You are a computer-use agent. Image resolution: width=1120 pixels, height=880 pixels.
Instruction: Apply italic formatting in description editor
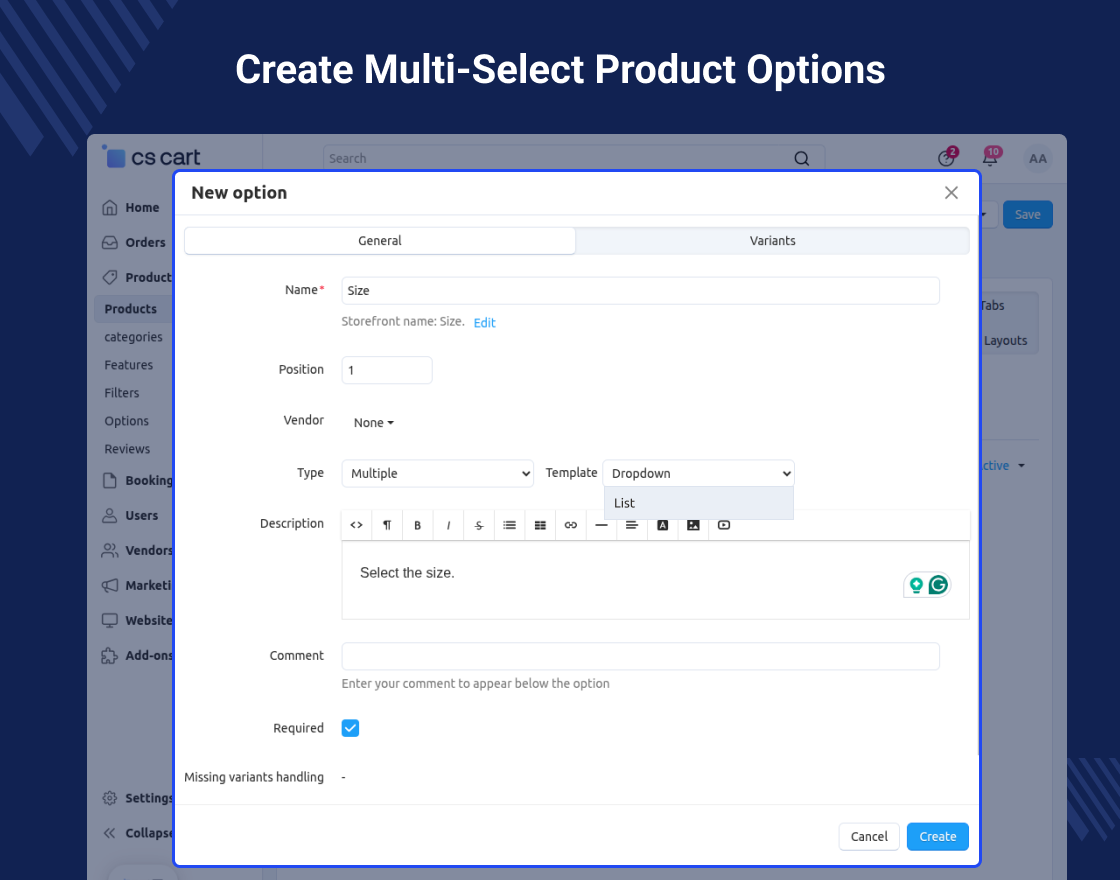click(448, 525)
